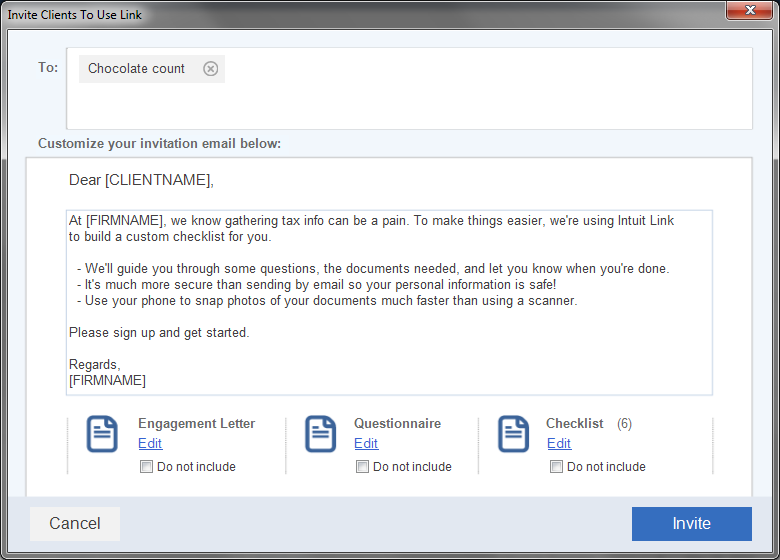
Task: Open the Checklist Edit link
Action: (x=559, y=443)
